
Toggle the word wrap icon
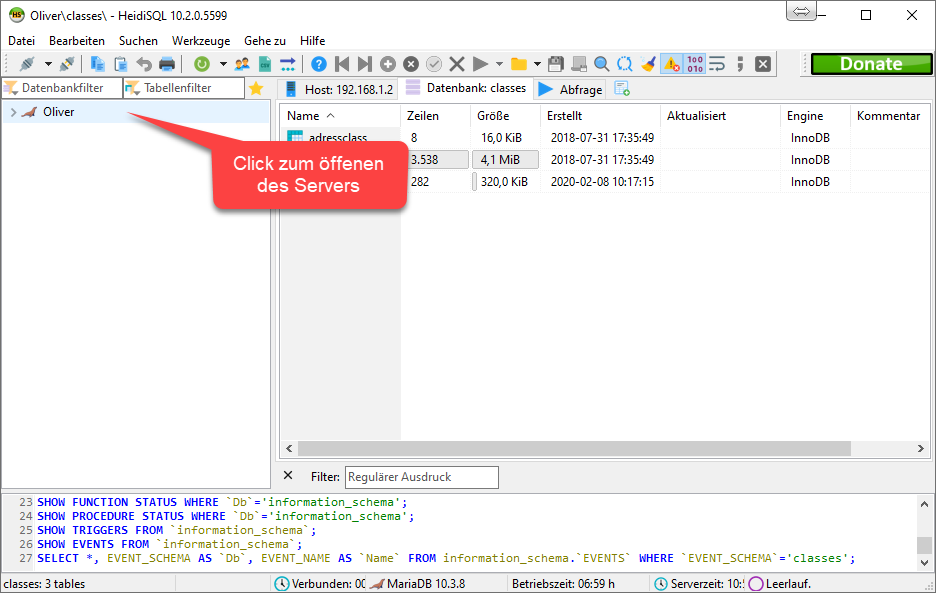pos(717,64)
